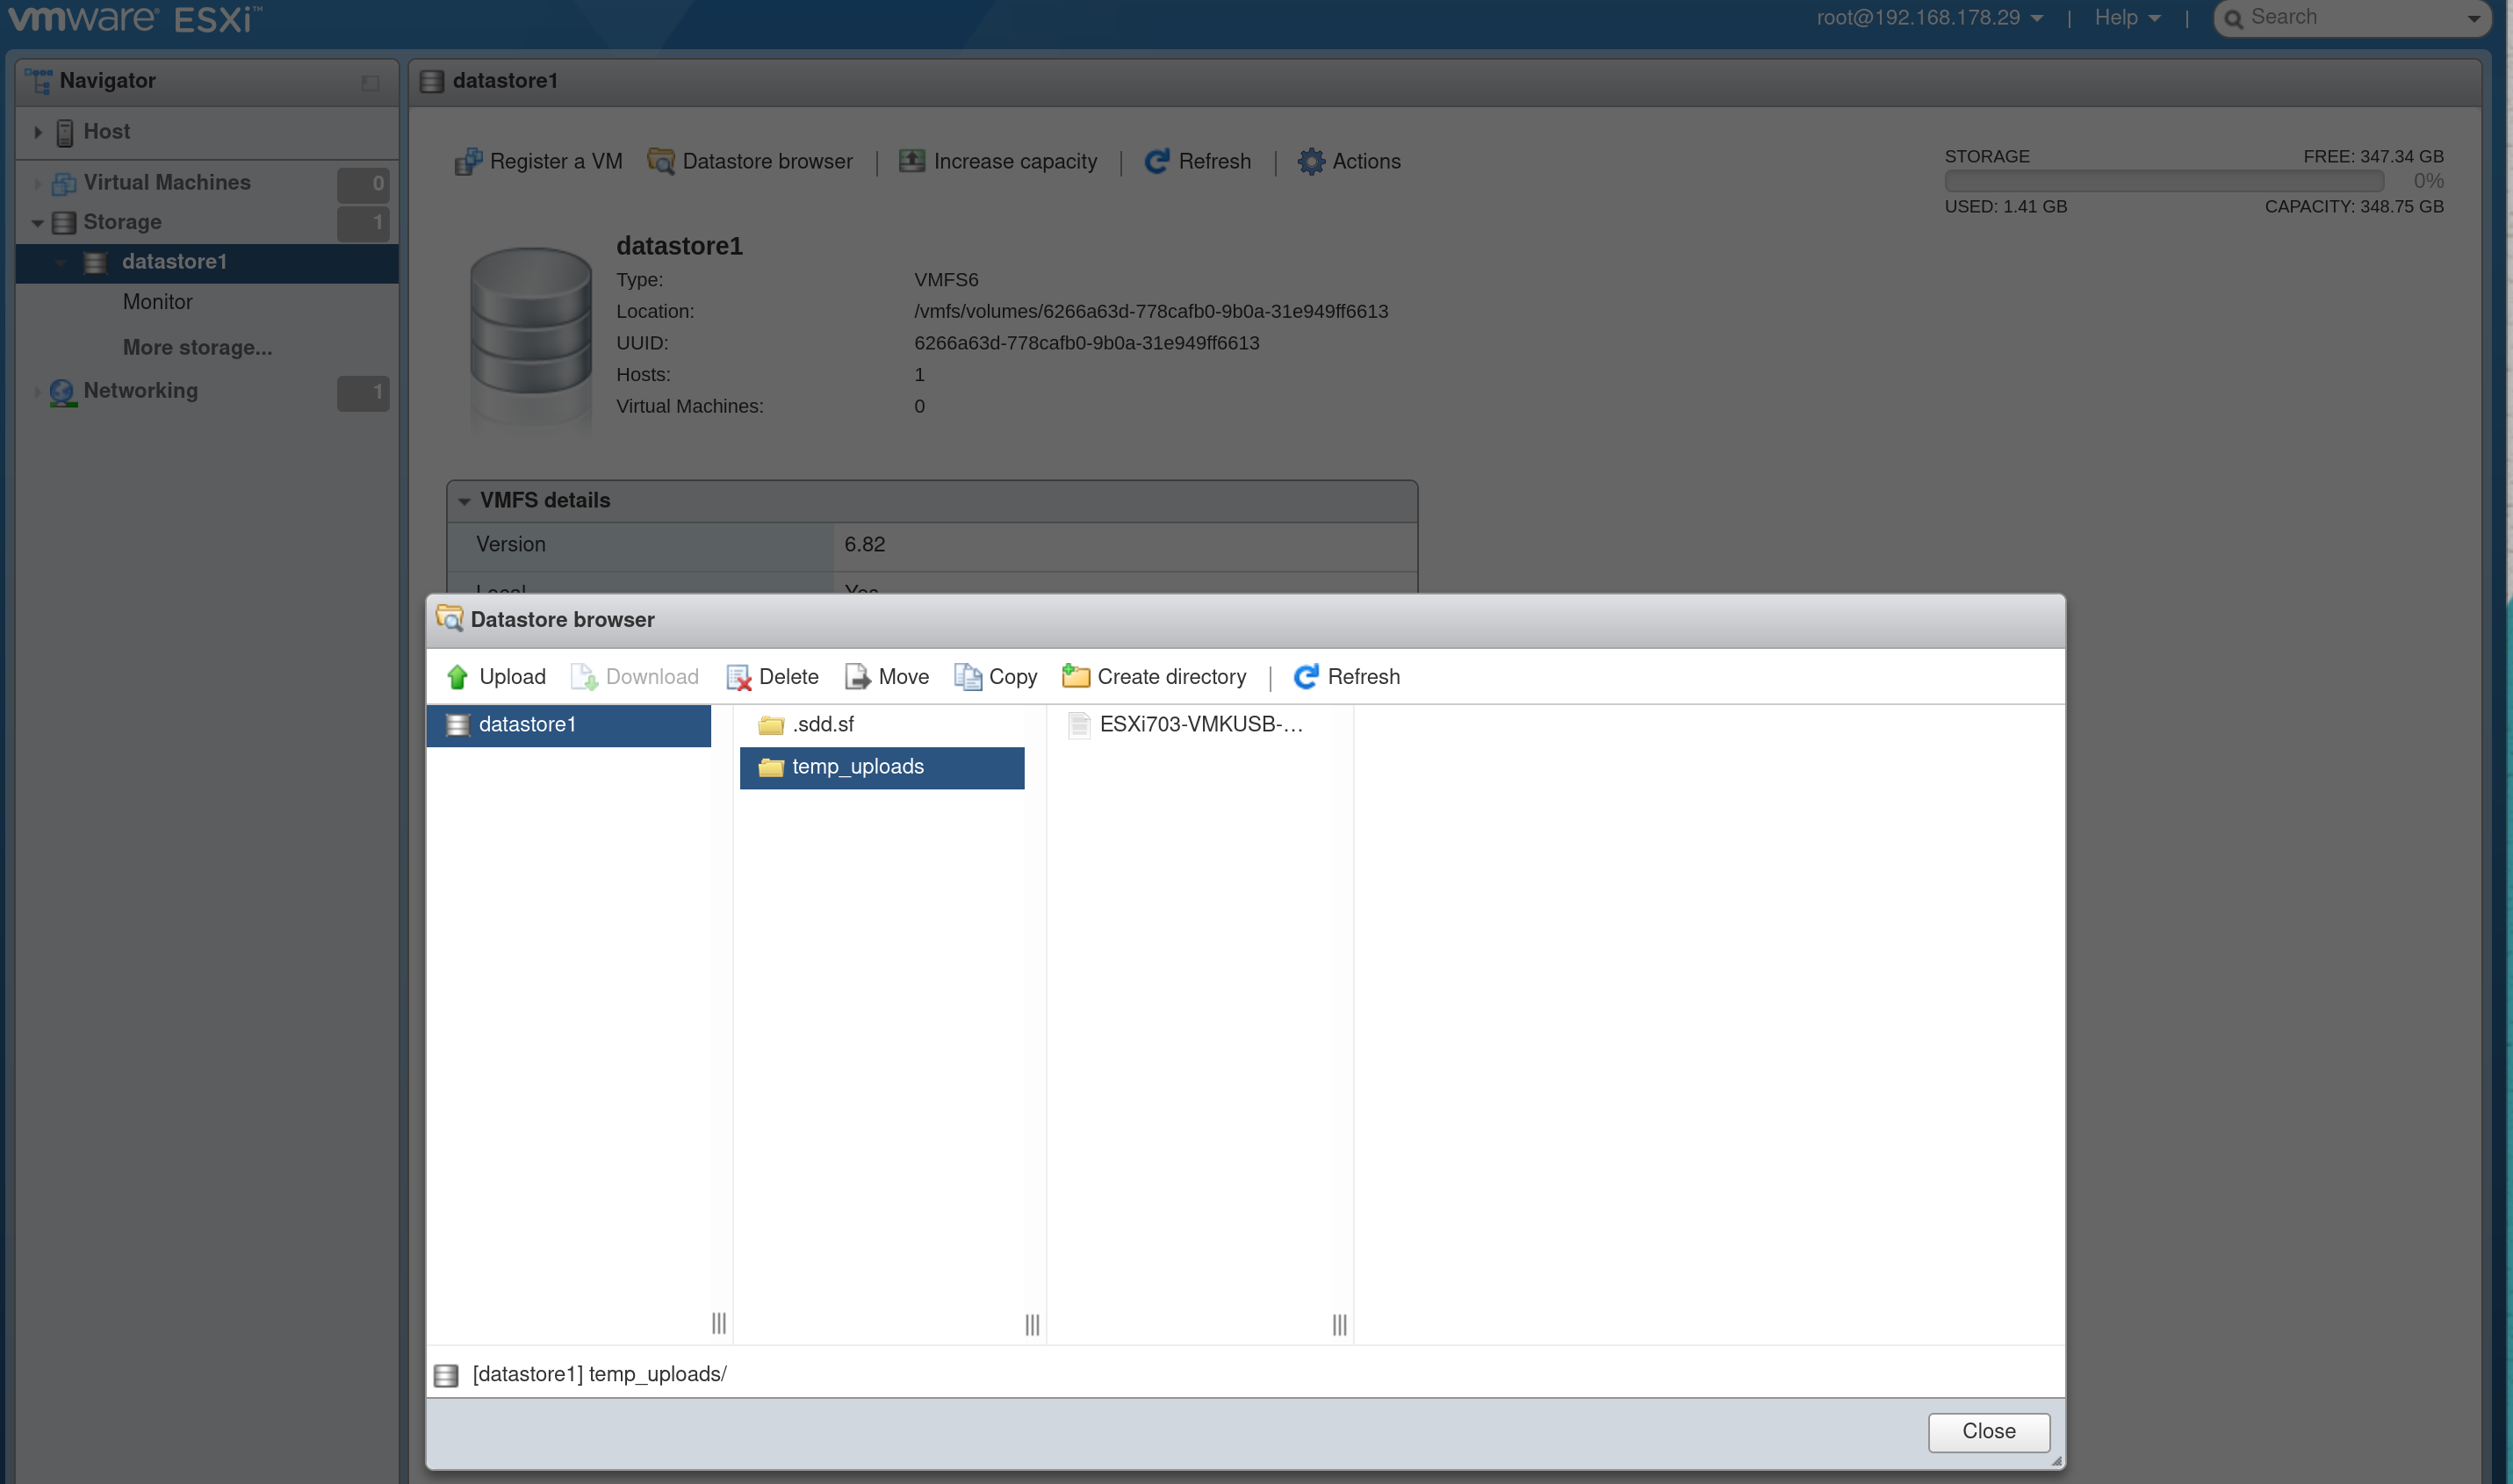This screenshot has width=2513, height=1484.
Task: Click the Host menu item in Navigator
Action: click(x=106, y=129)
